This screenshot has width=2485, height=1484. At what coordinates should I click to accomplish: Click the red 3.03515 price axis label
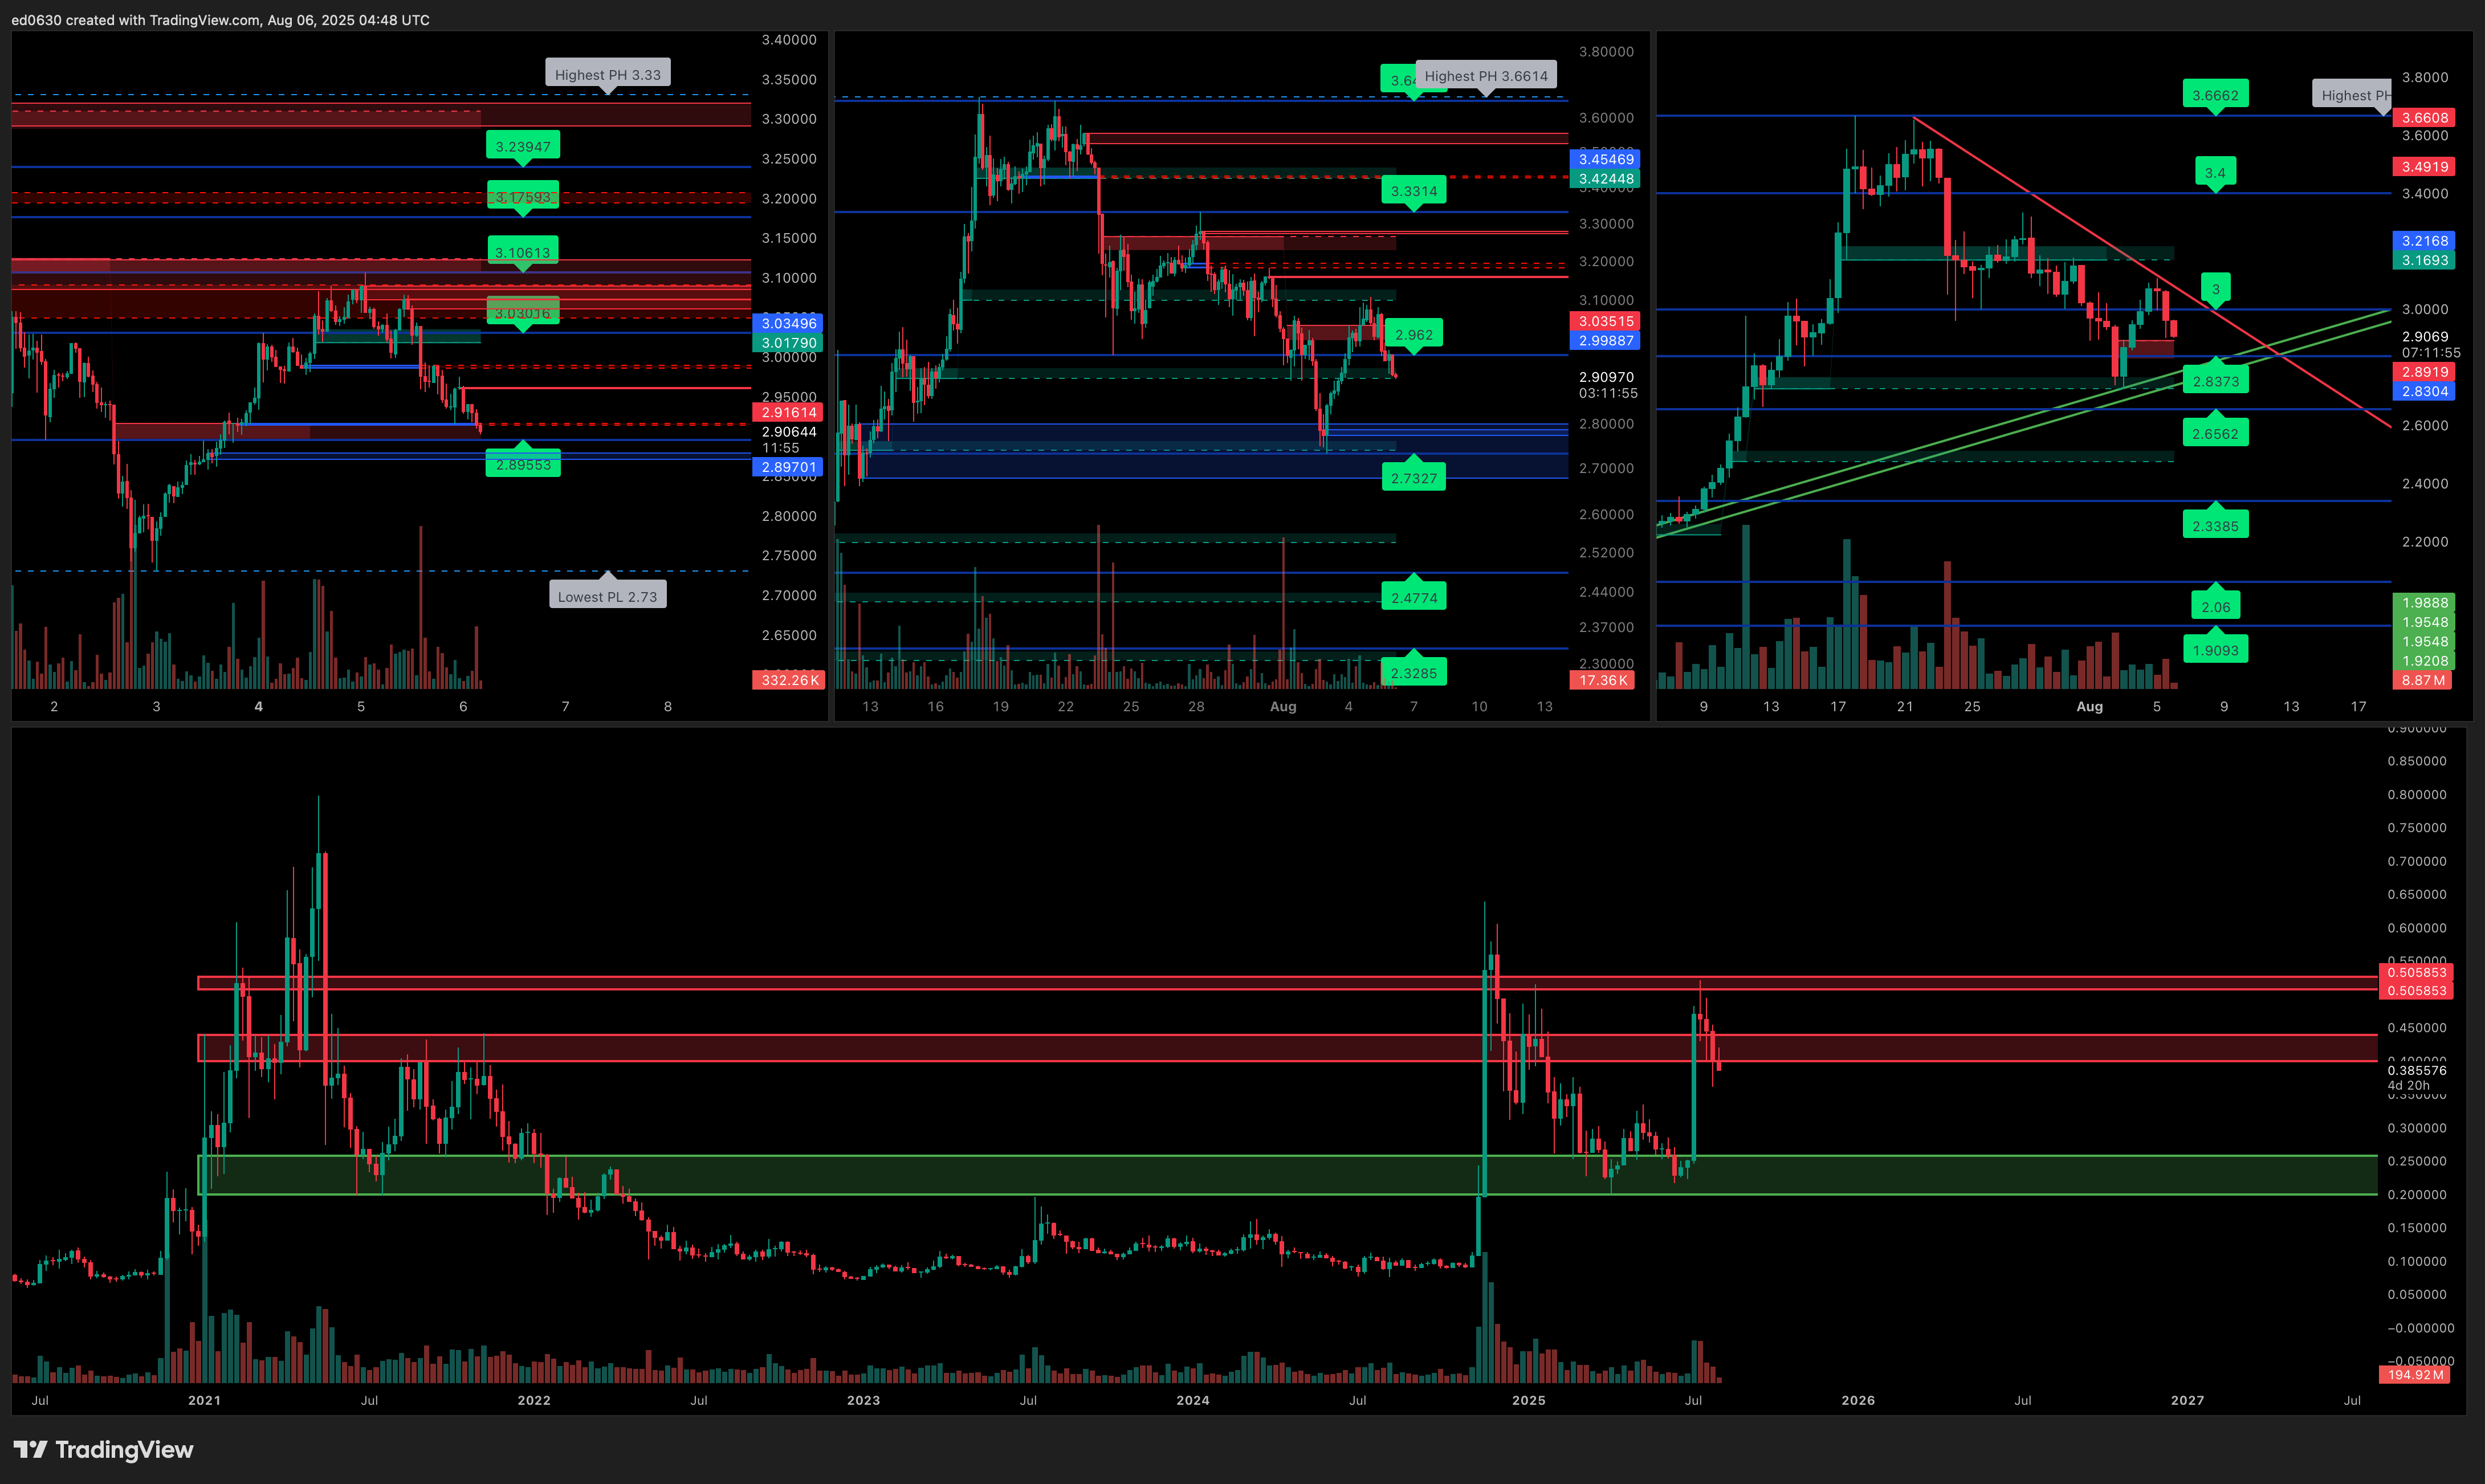coord(1605,321)
